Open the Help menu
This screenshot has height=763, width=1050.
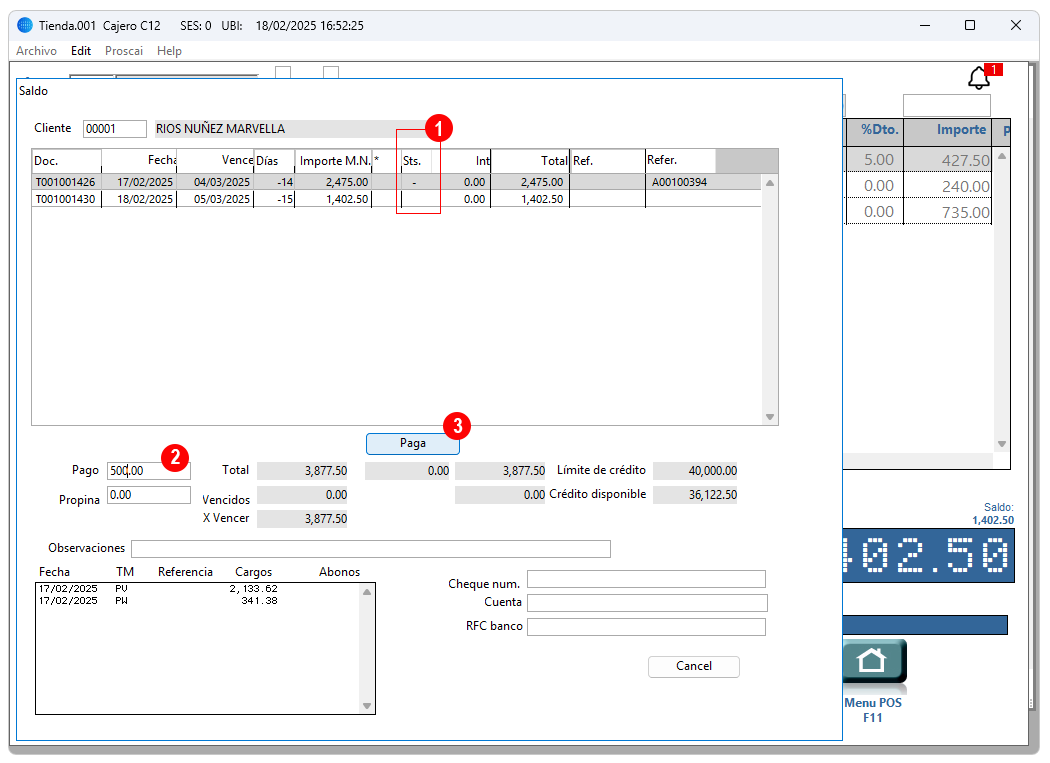pos(169,51)
